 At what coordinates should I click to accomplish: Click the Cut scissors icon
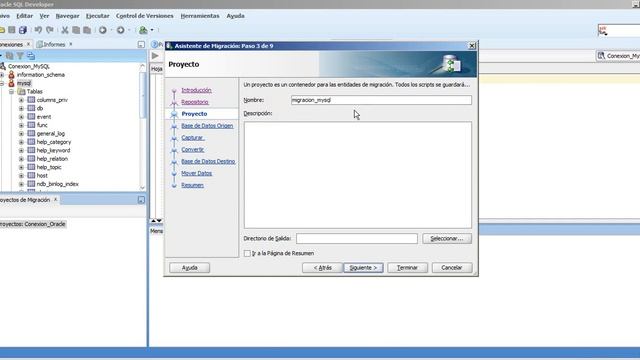(64, 30)
